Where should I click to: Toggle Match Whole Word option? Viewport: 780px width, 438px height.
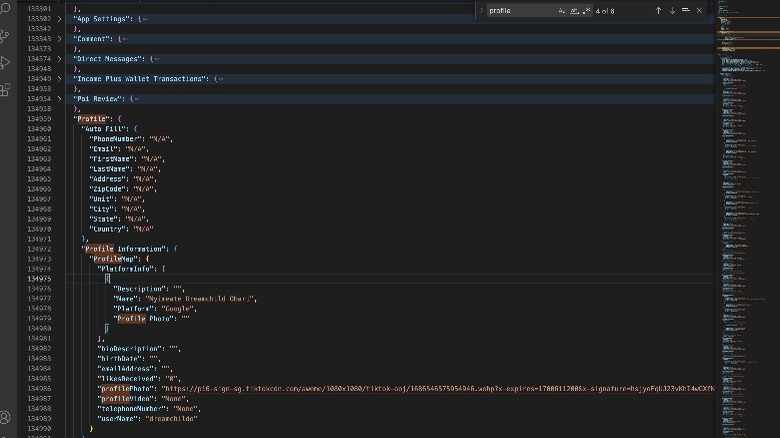click(x=573, y=10)
